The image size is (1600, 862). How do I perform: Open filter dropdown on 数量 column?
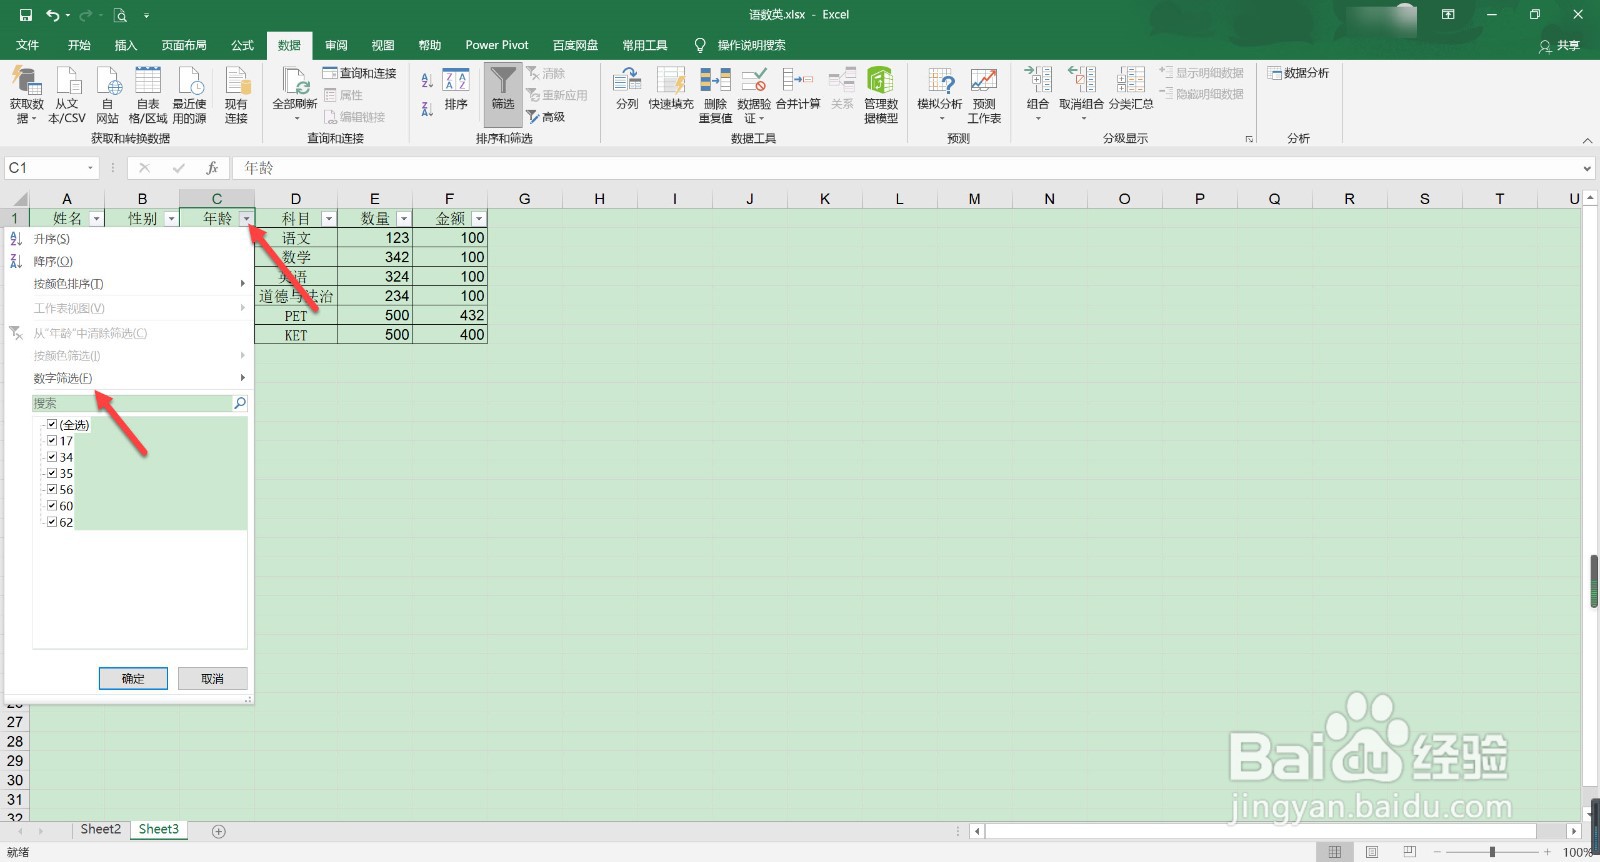pyautogui.click(x=404, y=218)
